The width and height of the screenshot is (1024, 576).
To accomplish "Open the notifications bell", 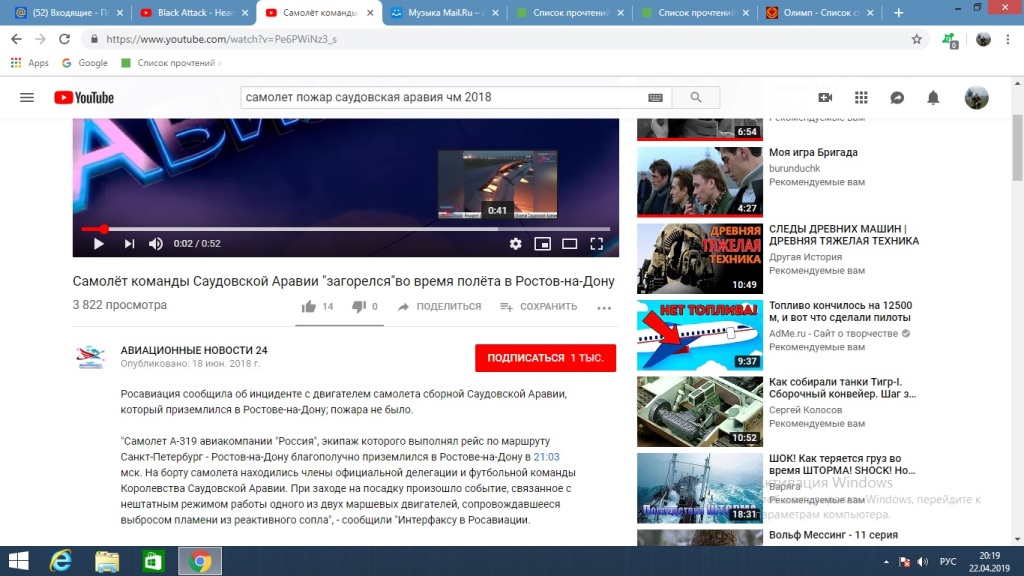I will [x=933, y=97].
